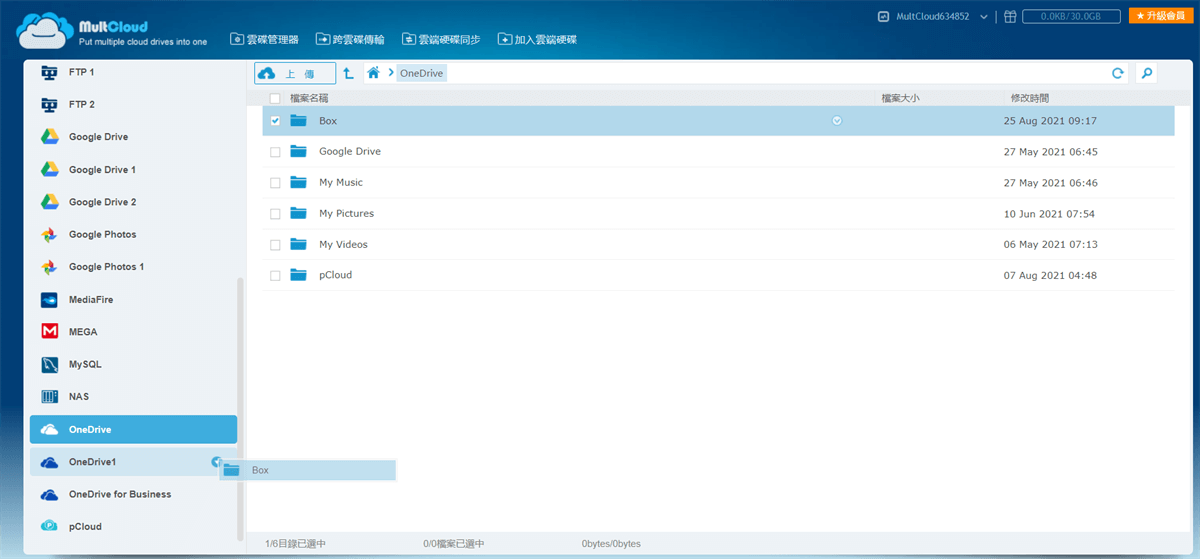Check the My Pictures folder checkbox

(x=275, y=214)
